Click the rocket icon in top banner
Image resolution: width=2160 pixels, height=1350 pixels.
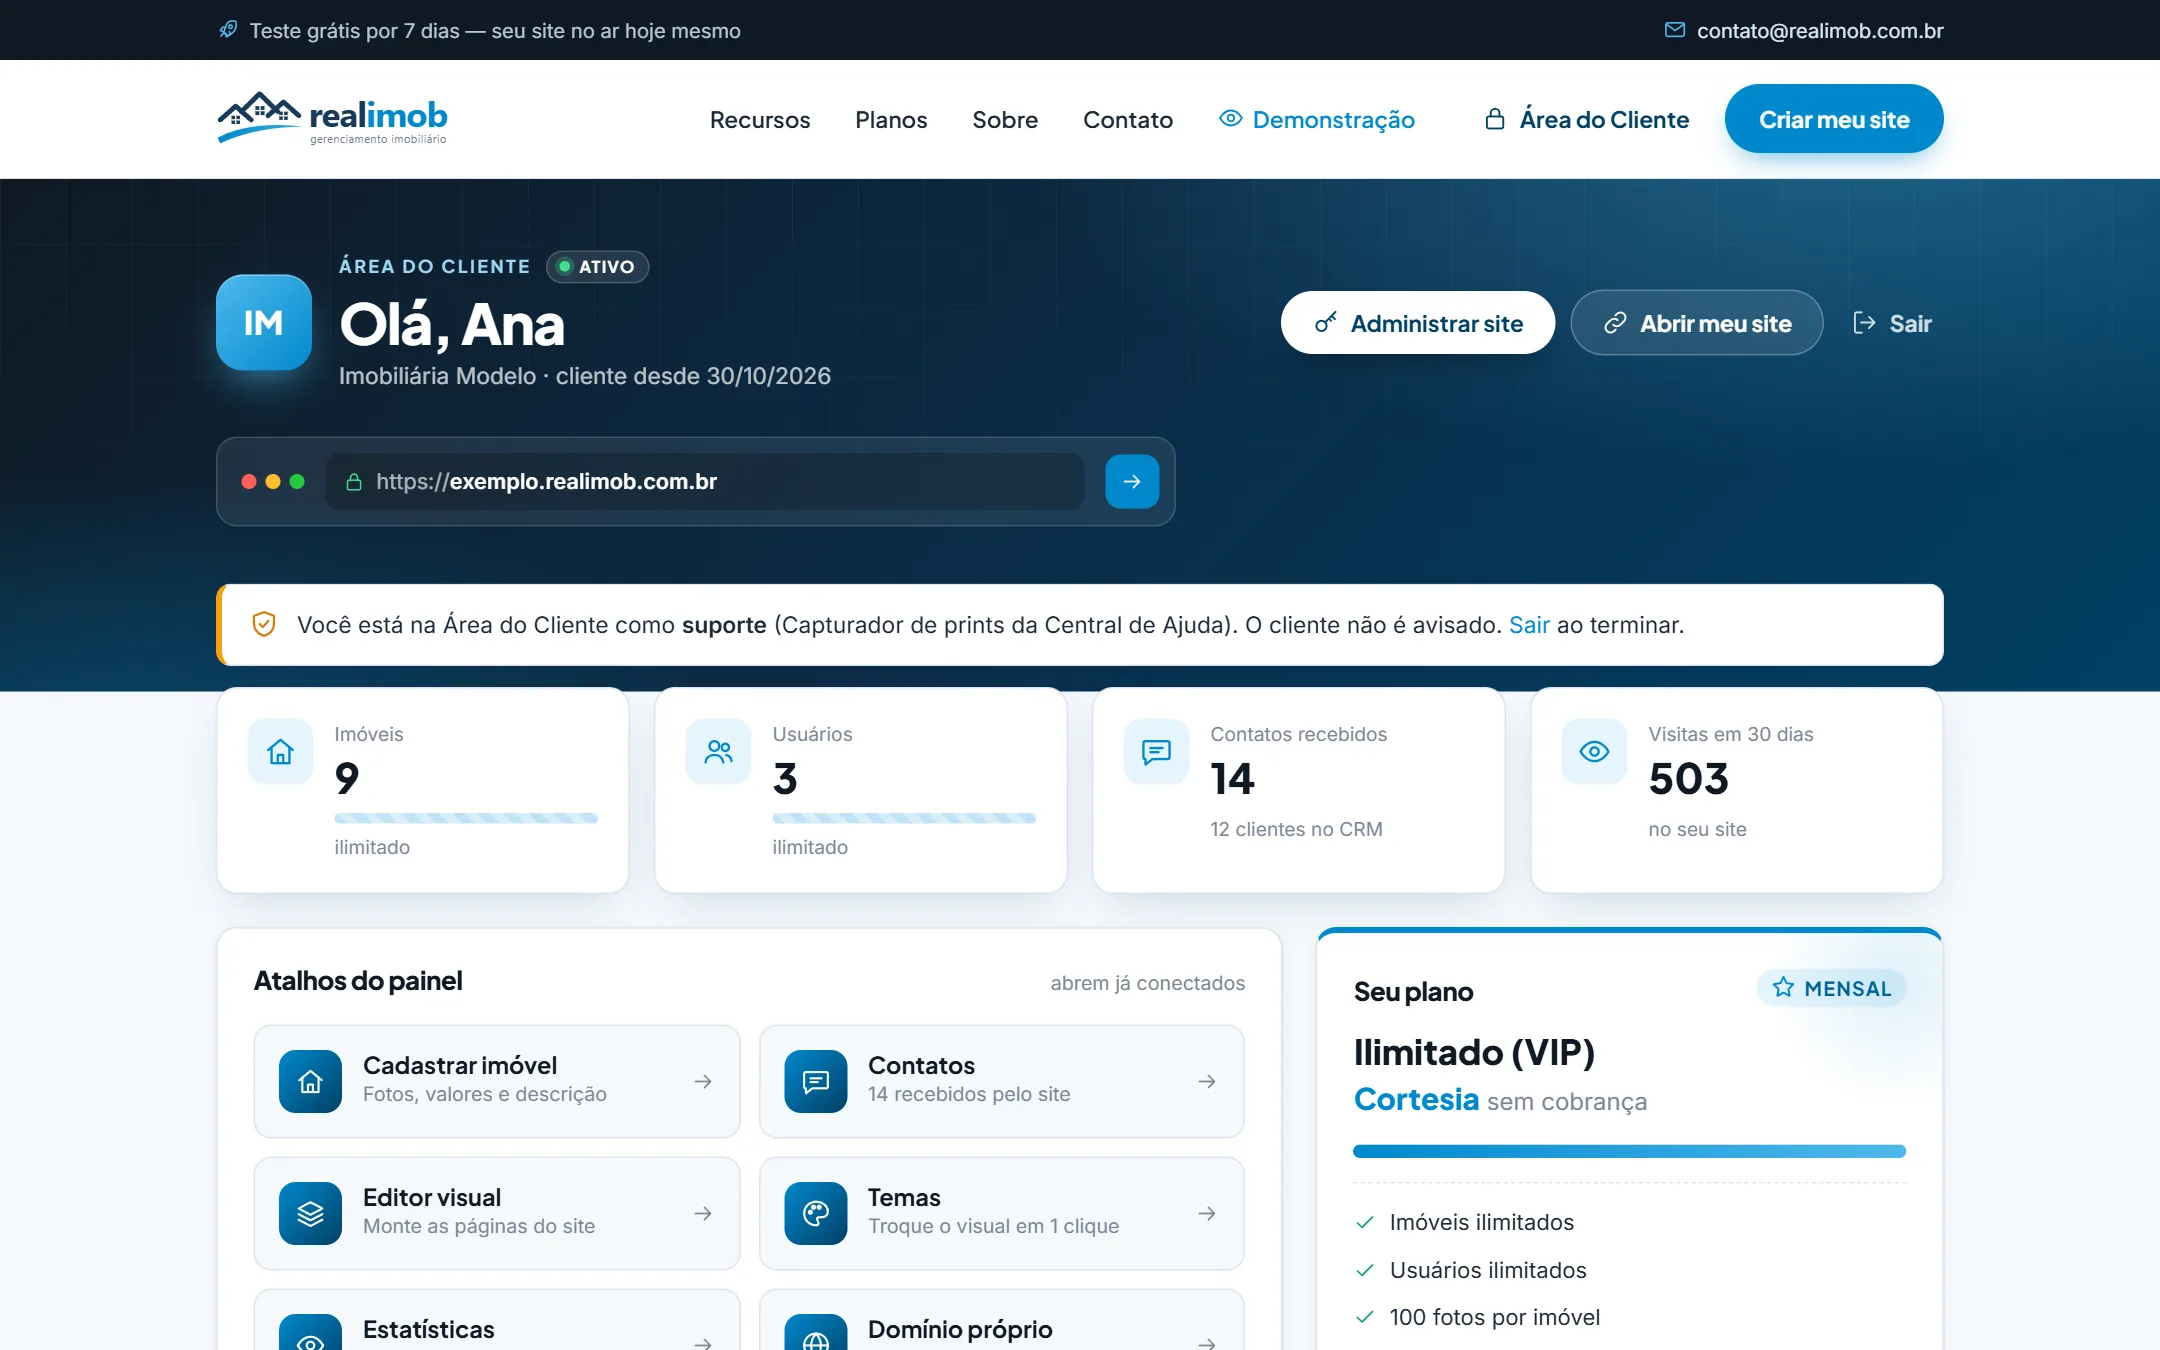(228, 30)
